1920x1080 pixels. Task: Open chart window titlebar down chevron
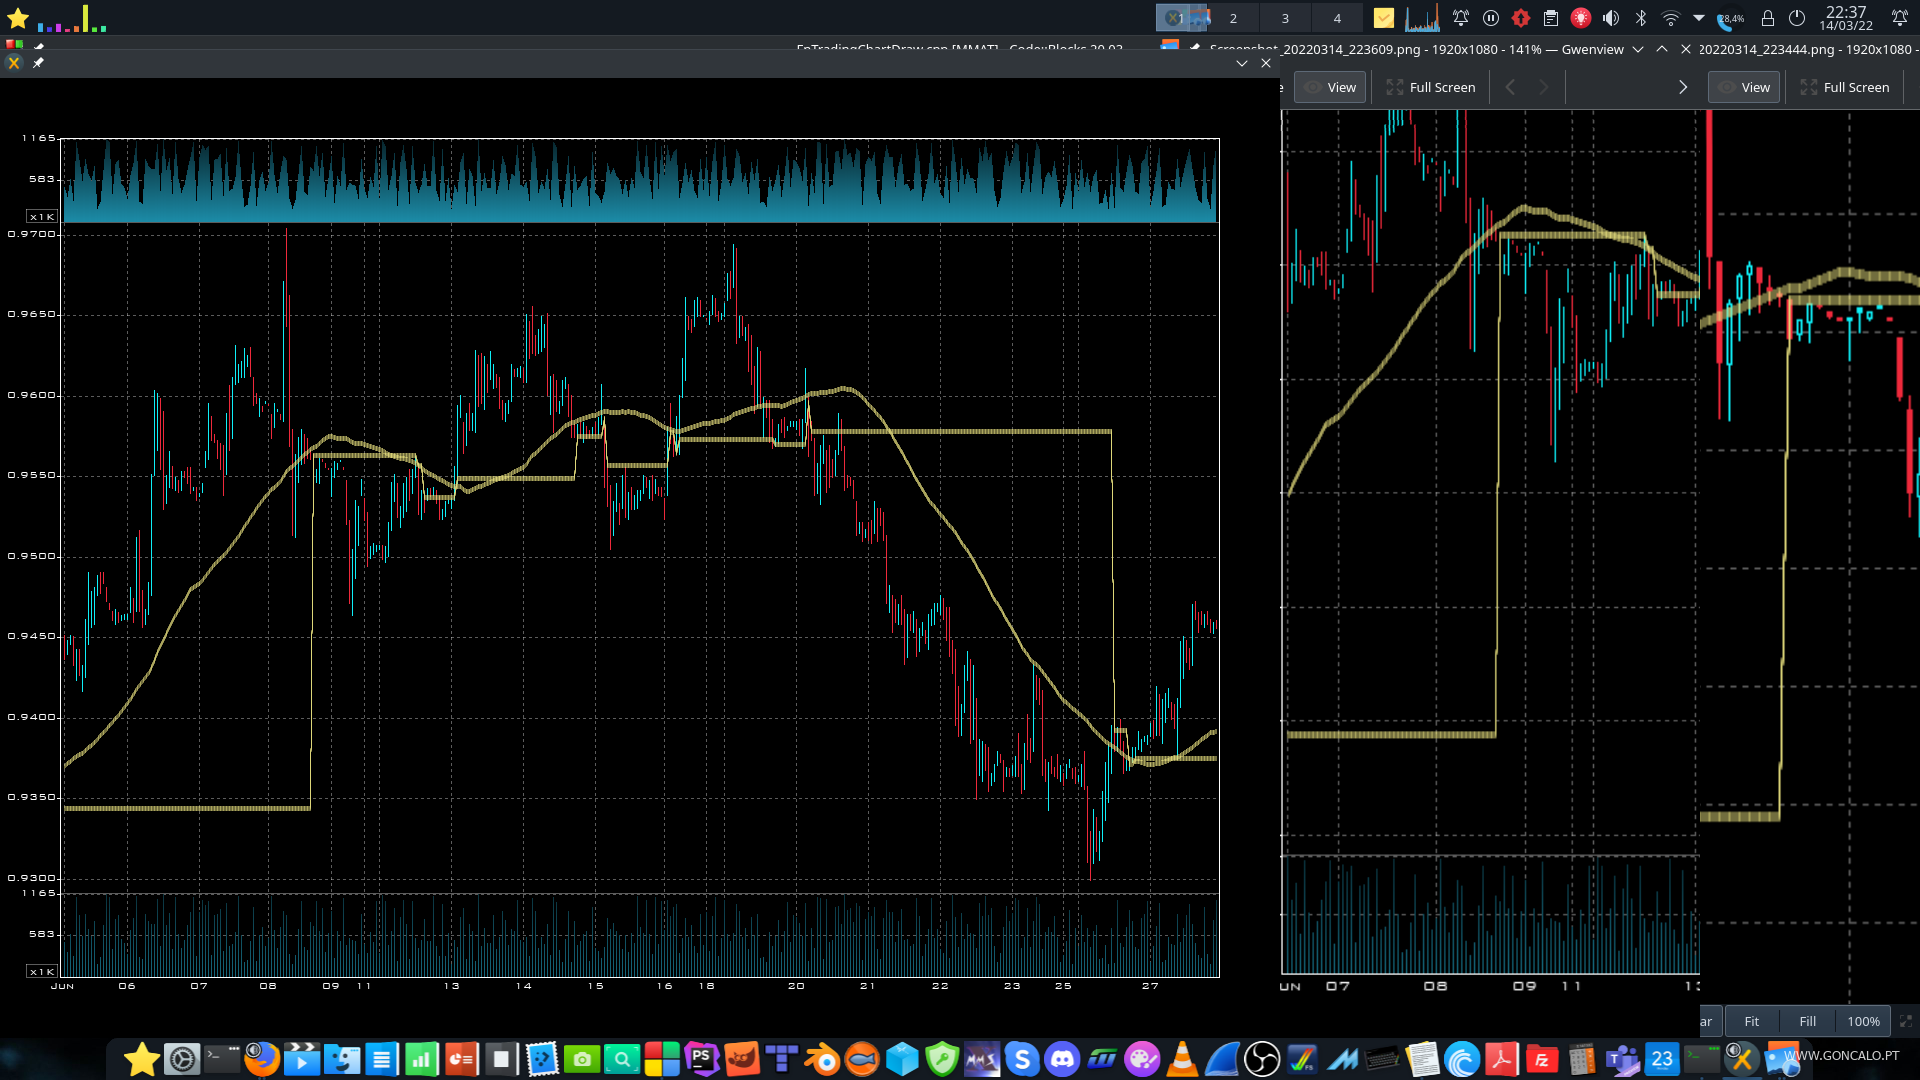tap(1242, 63)
